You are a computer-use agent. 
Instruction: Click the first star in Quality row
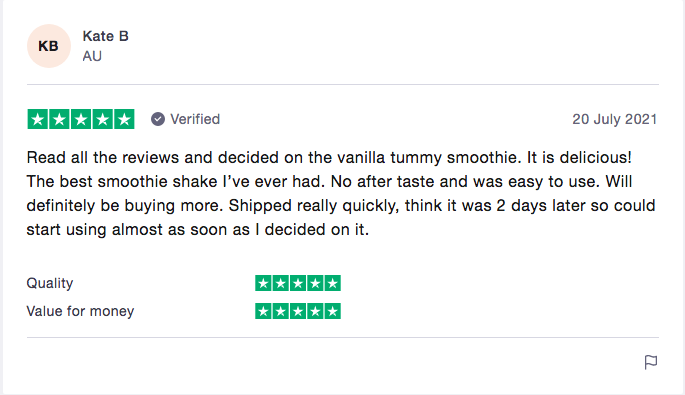[x=263, y=283]
